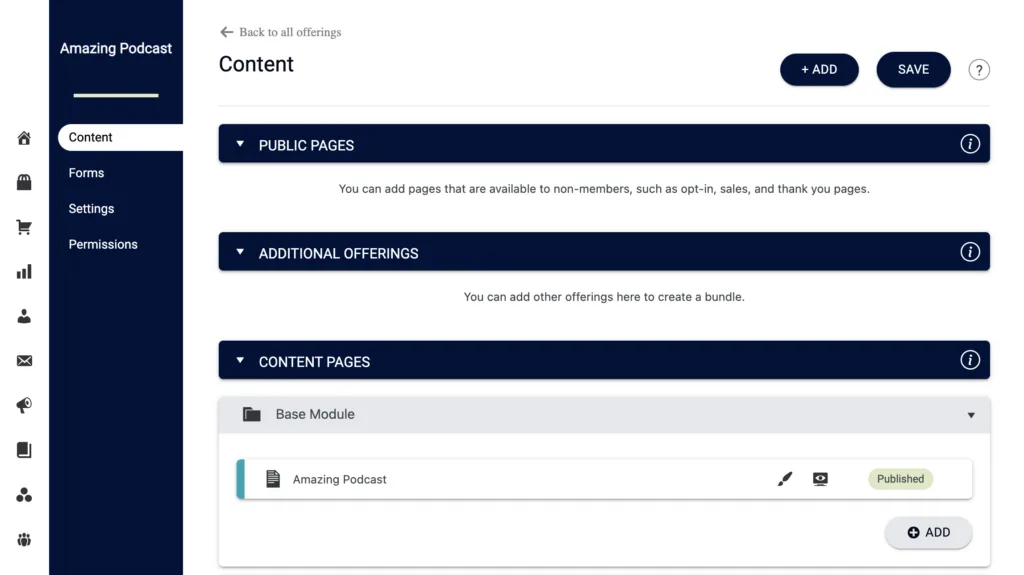1024x575 pixels.
Task: Save the content changes
Action: [913, 69]
